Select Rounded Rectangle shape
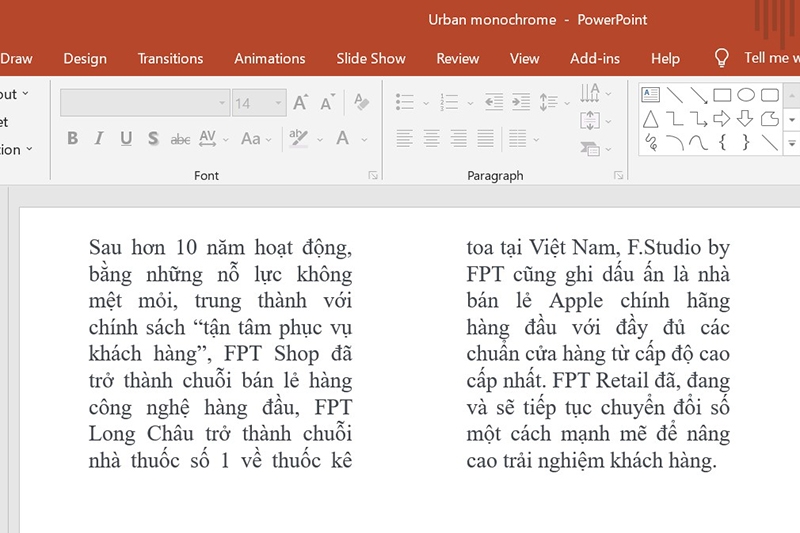This screenshot has width=800, height=533. (x=770, y=95)
